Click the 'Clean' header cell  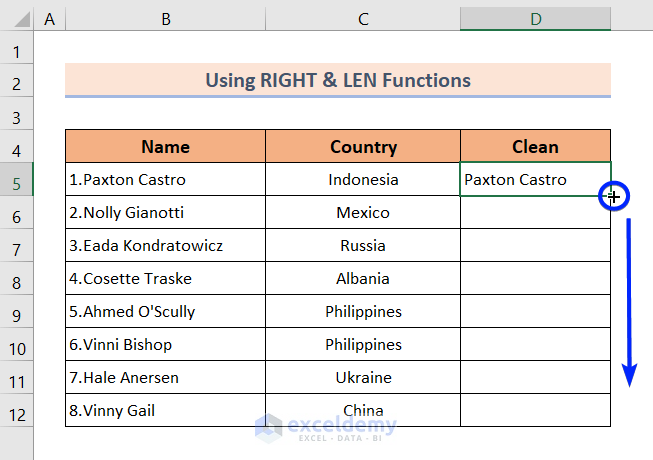coord(535,147)
